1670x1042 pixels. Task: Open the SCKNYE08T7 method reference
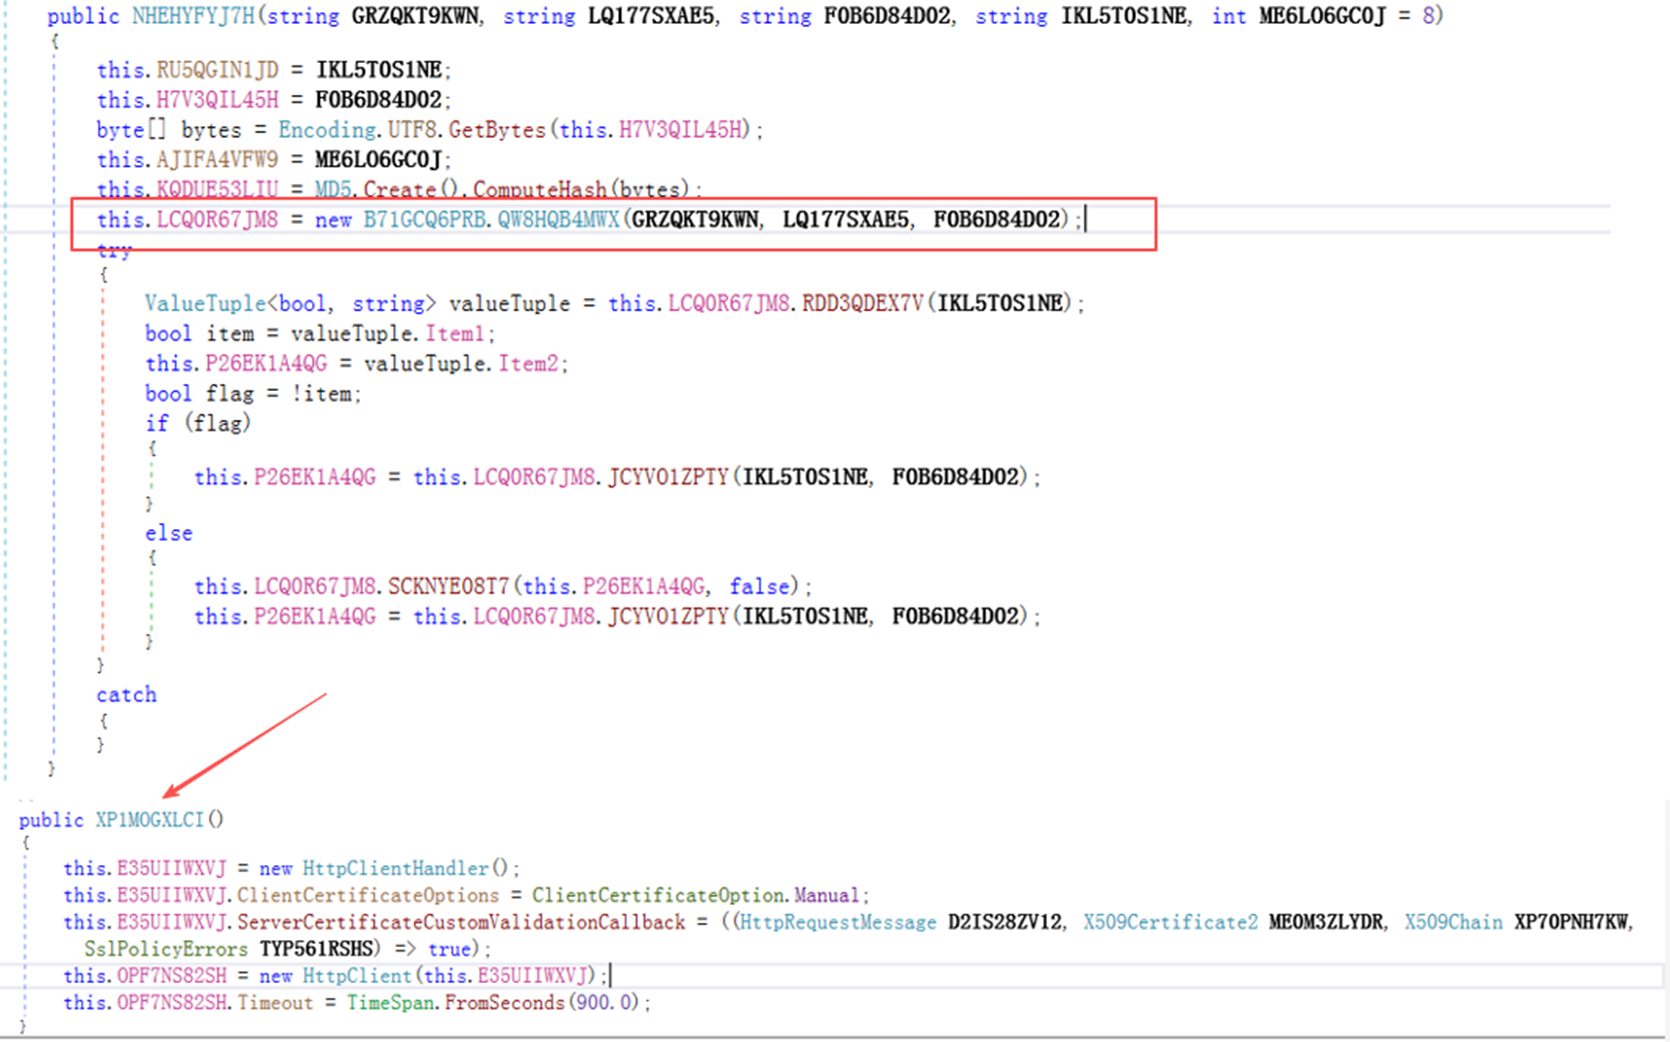[449, 586]
